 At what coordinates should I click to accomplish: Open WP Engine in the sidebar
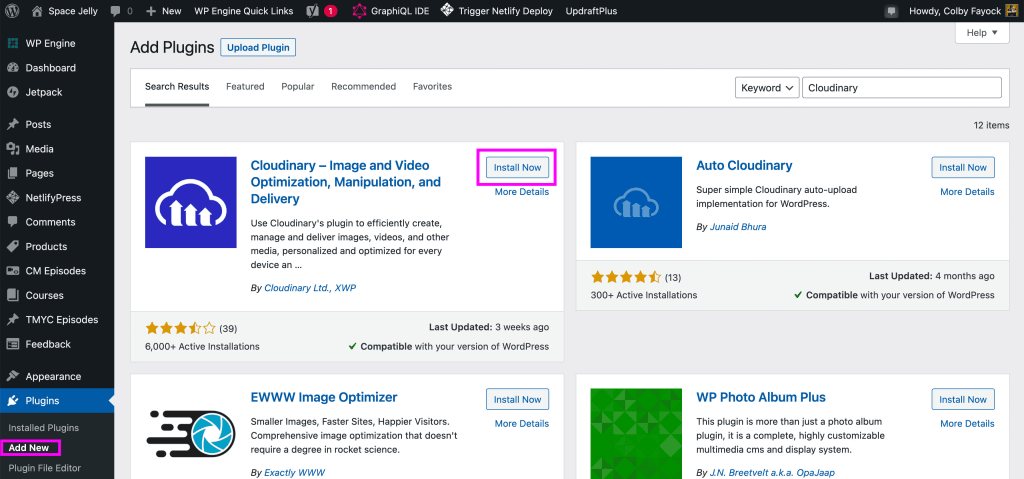coord(50,44)
